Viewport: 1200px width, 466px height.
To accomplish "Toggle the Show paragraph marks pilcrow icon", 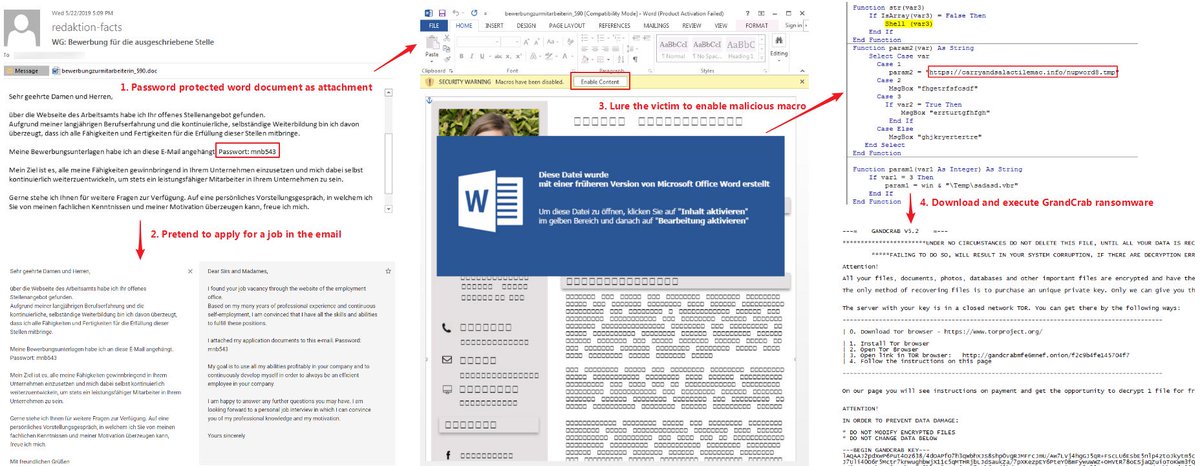I will tap(634, 59).
